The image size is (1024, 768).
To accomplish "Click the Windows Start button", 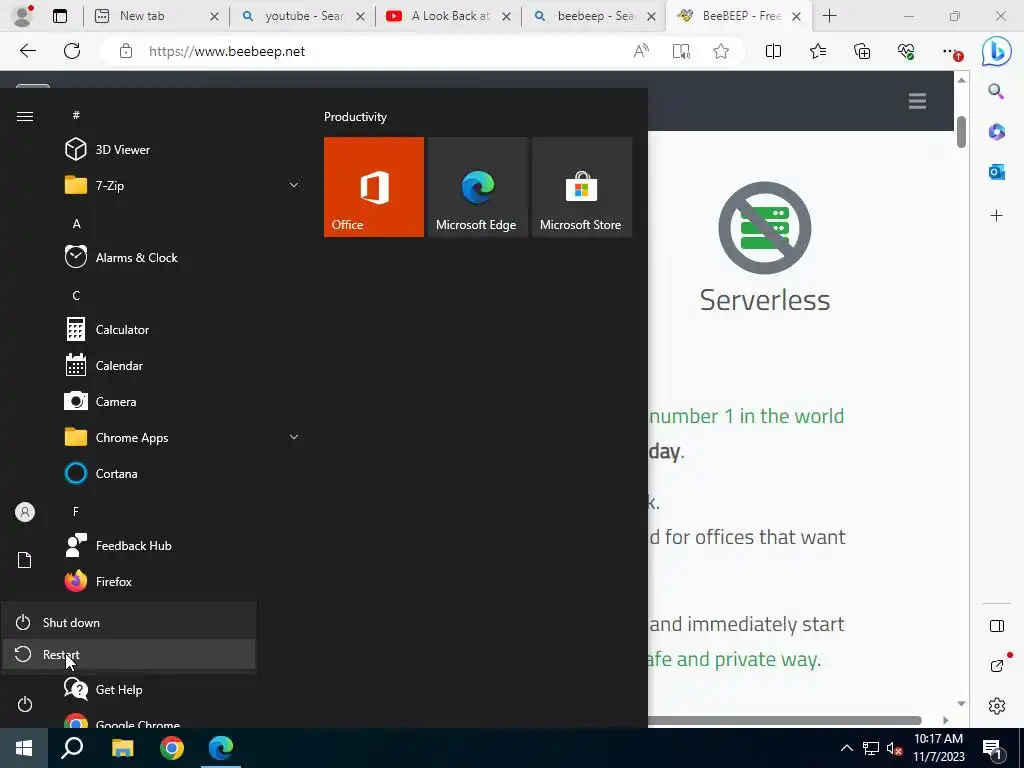I will pos(24,748).
